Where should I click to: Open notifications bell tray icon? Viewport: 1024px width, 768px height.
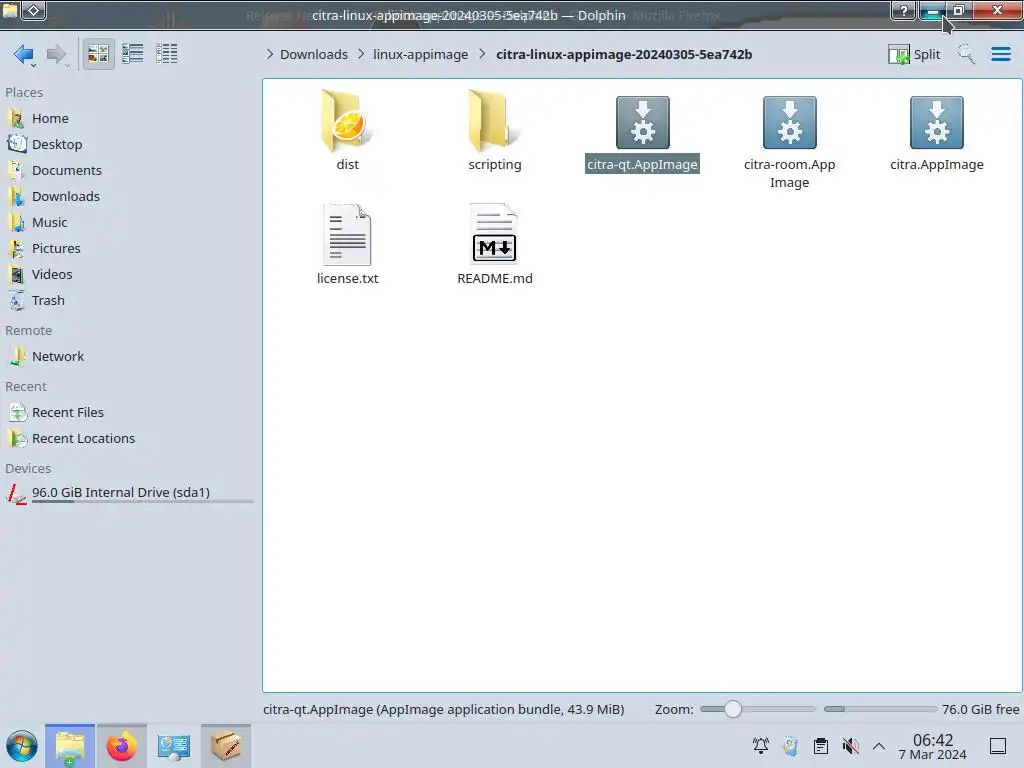(x=761, y=746)
